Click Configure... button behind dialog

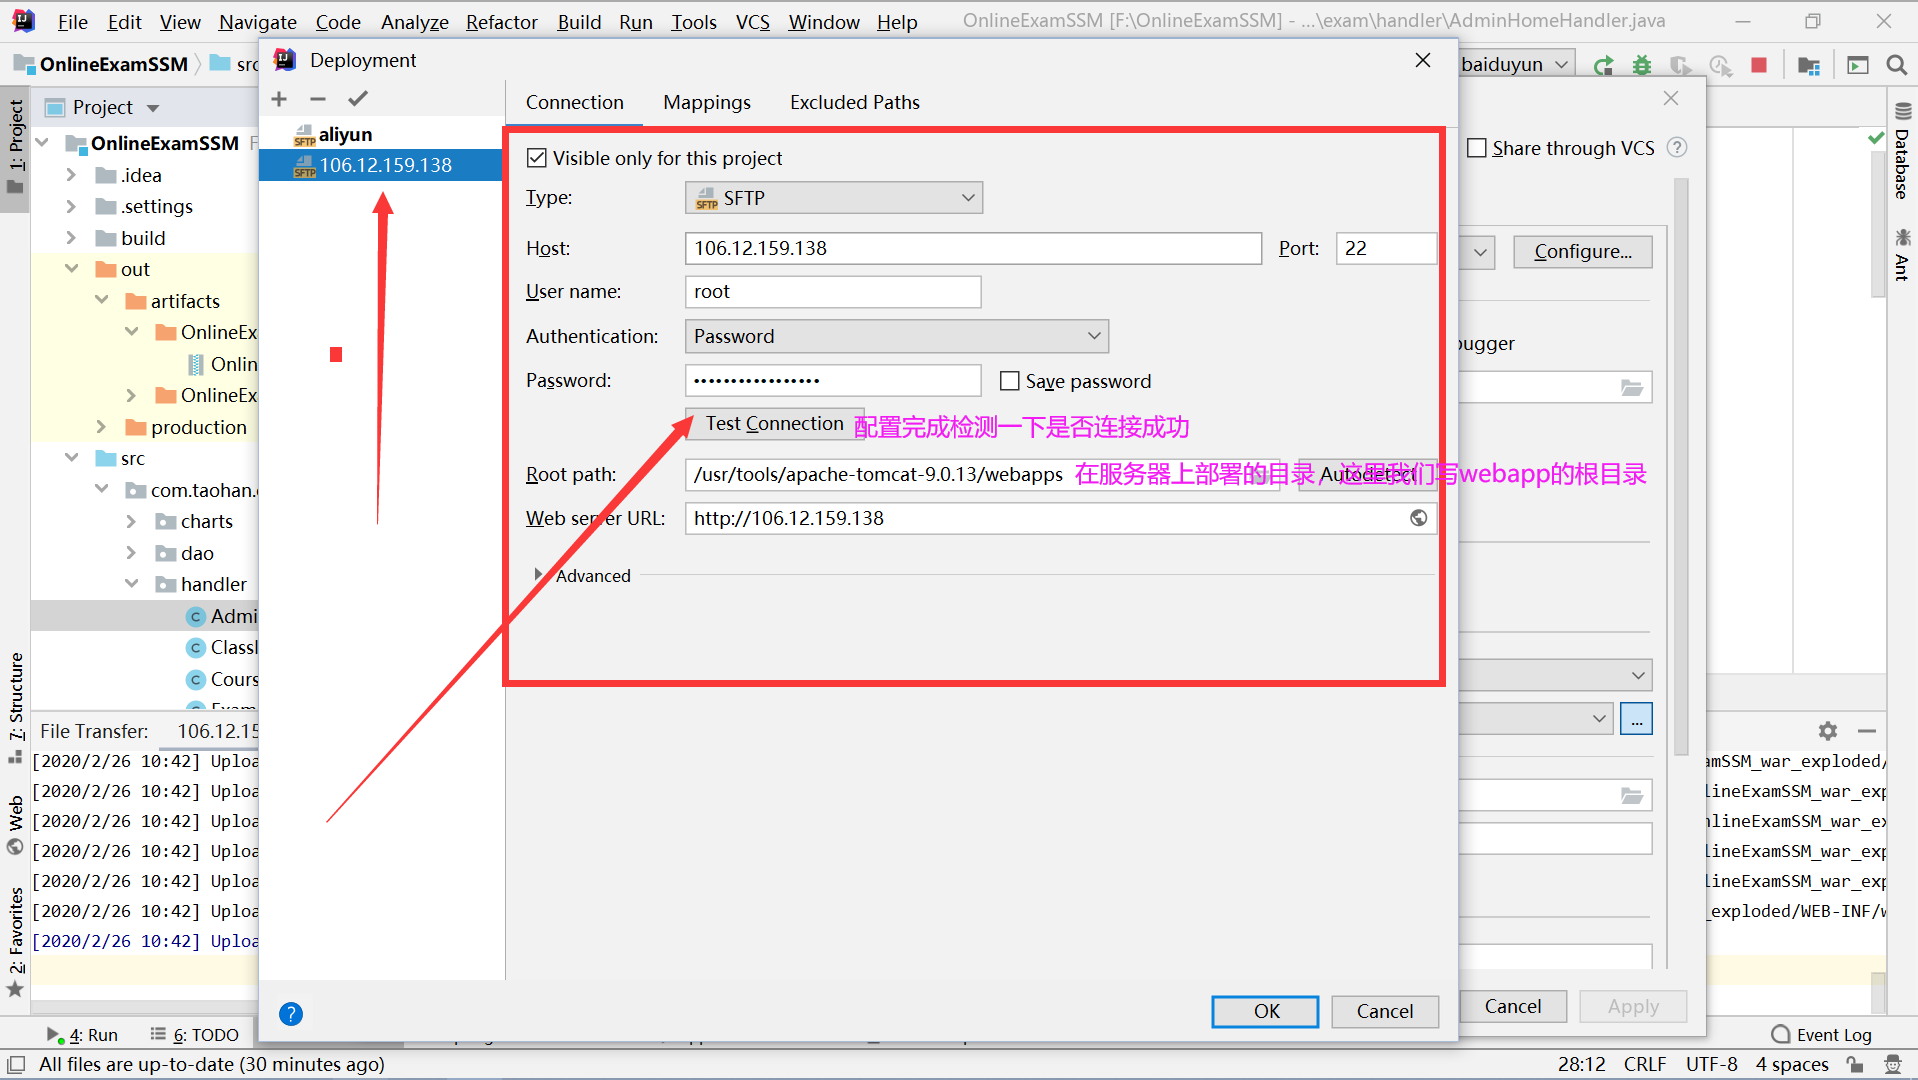(1583, 251)
